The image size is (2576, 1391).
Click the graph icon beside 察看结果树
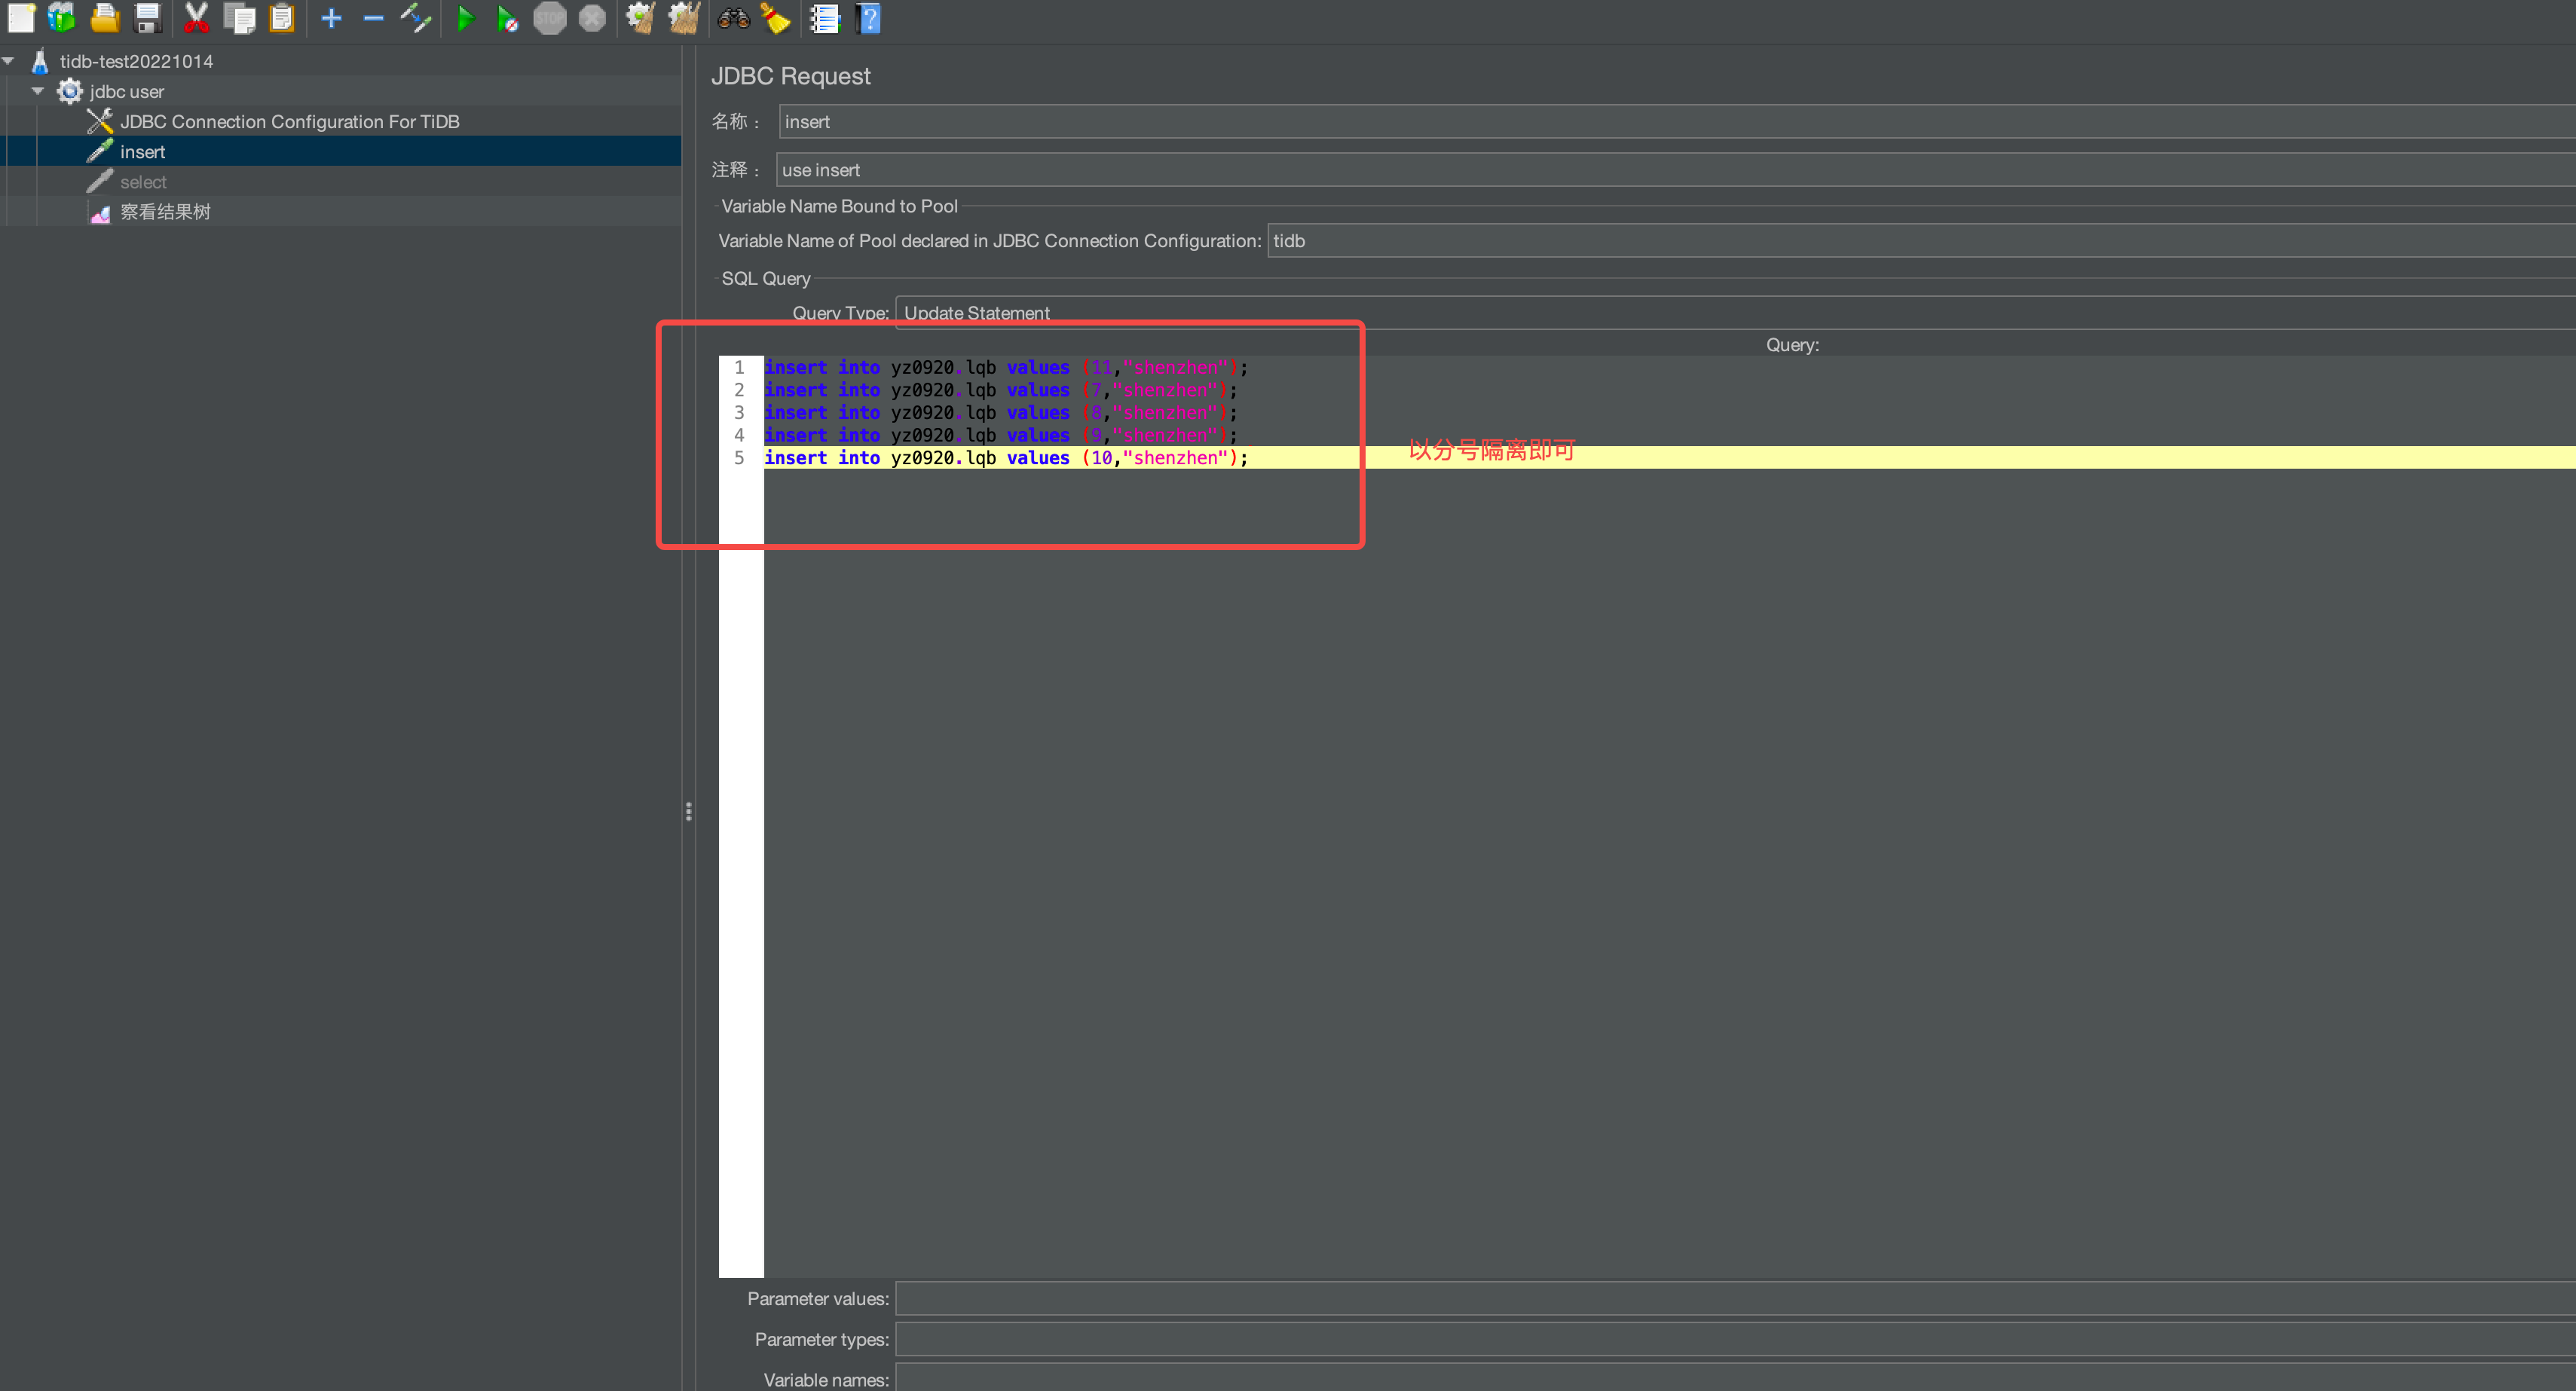[x=100, y=212]
